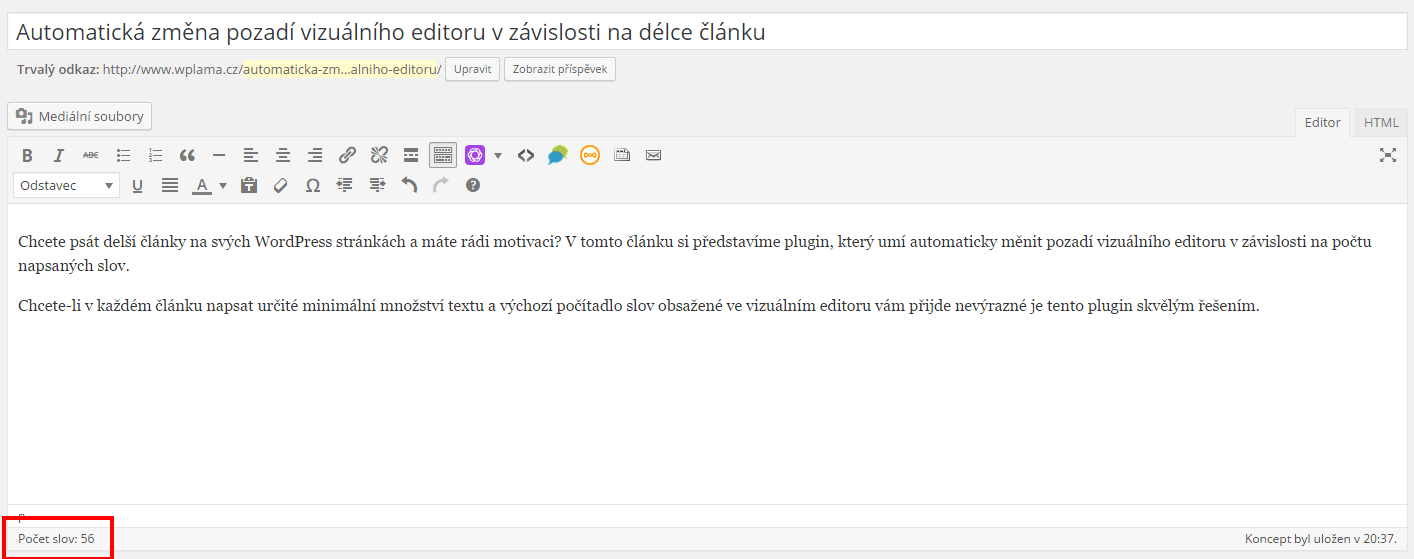This screenshot has height=559, width=1414.
Task: Insert a horizontal line
Action: [x=219, y=155]
